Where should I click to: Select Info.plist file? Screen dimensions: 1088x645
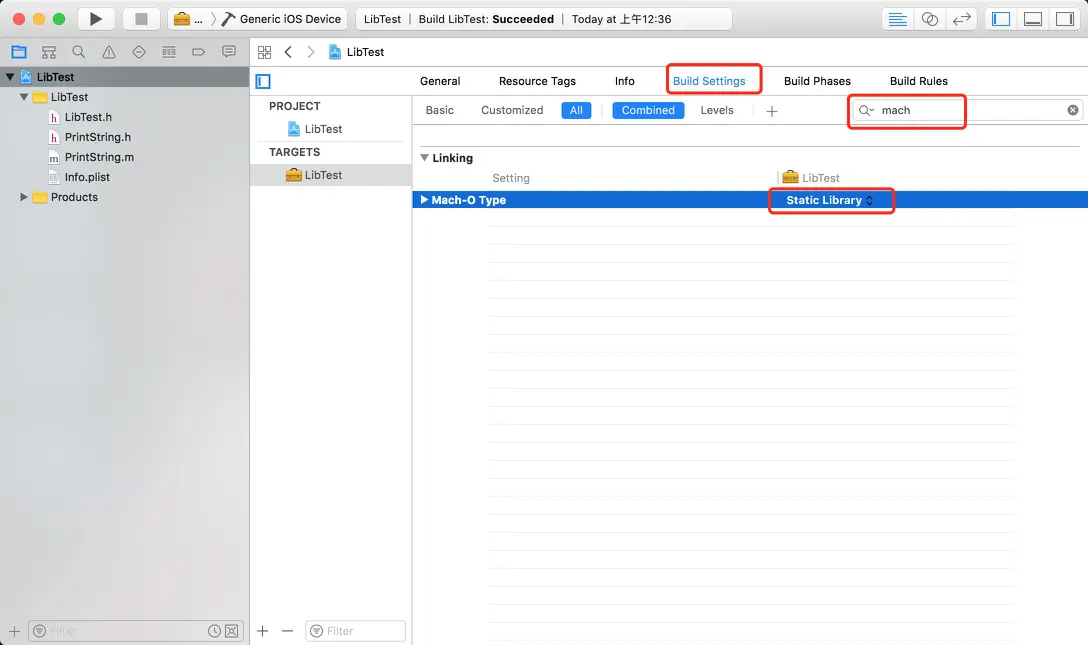coord(87,178)
